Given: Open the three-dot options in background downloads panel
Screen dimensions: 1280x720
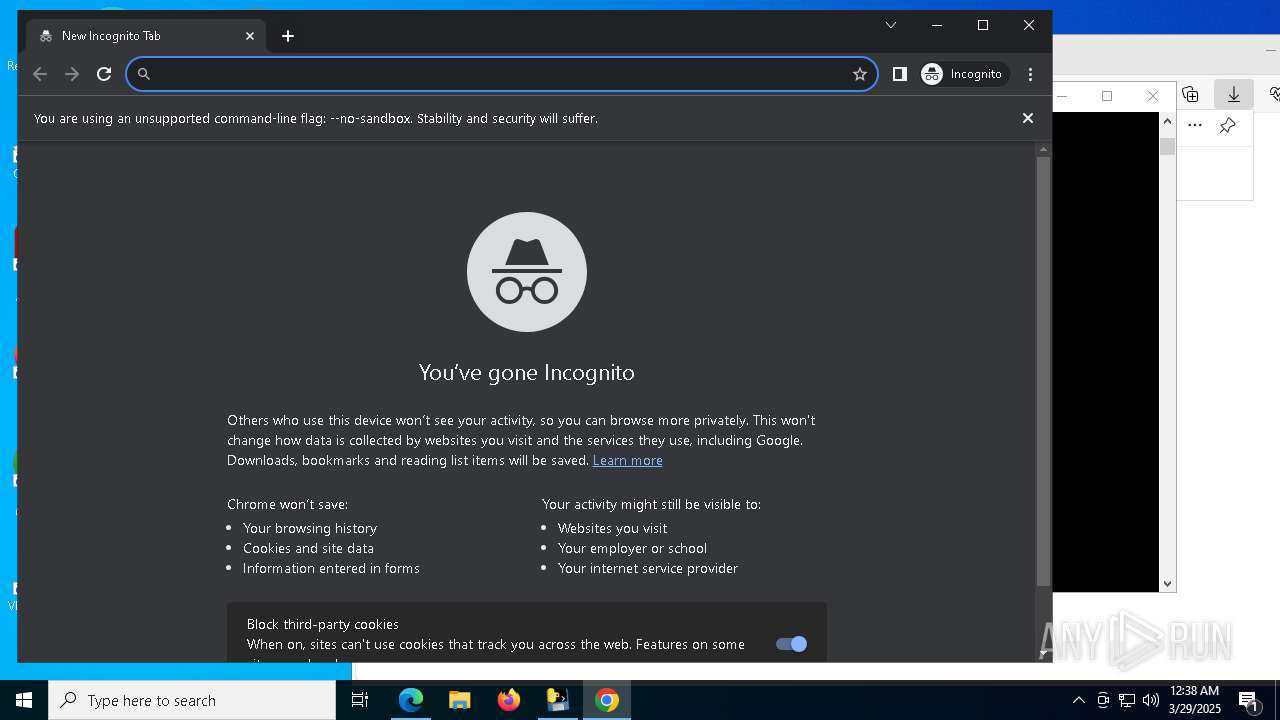Looking at the screenshot, I should coord(1195,125).
